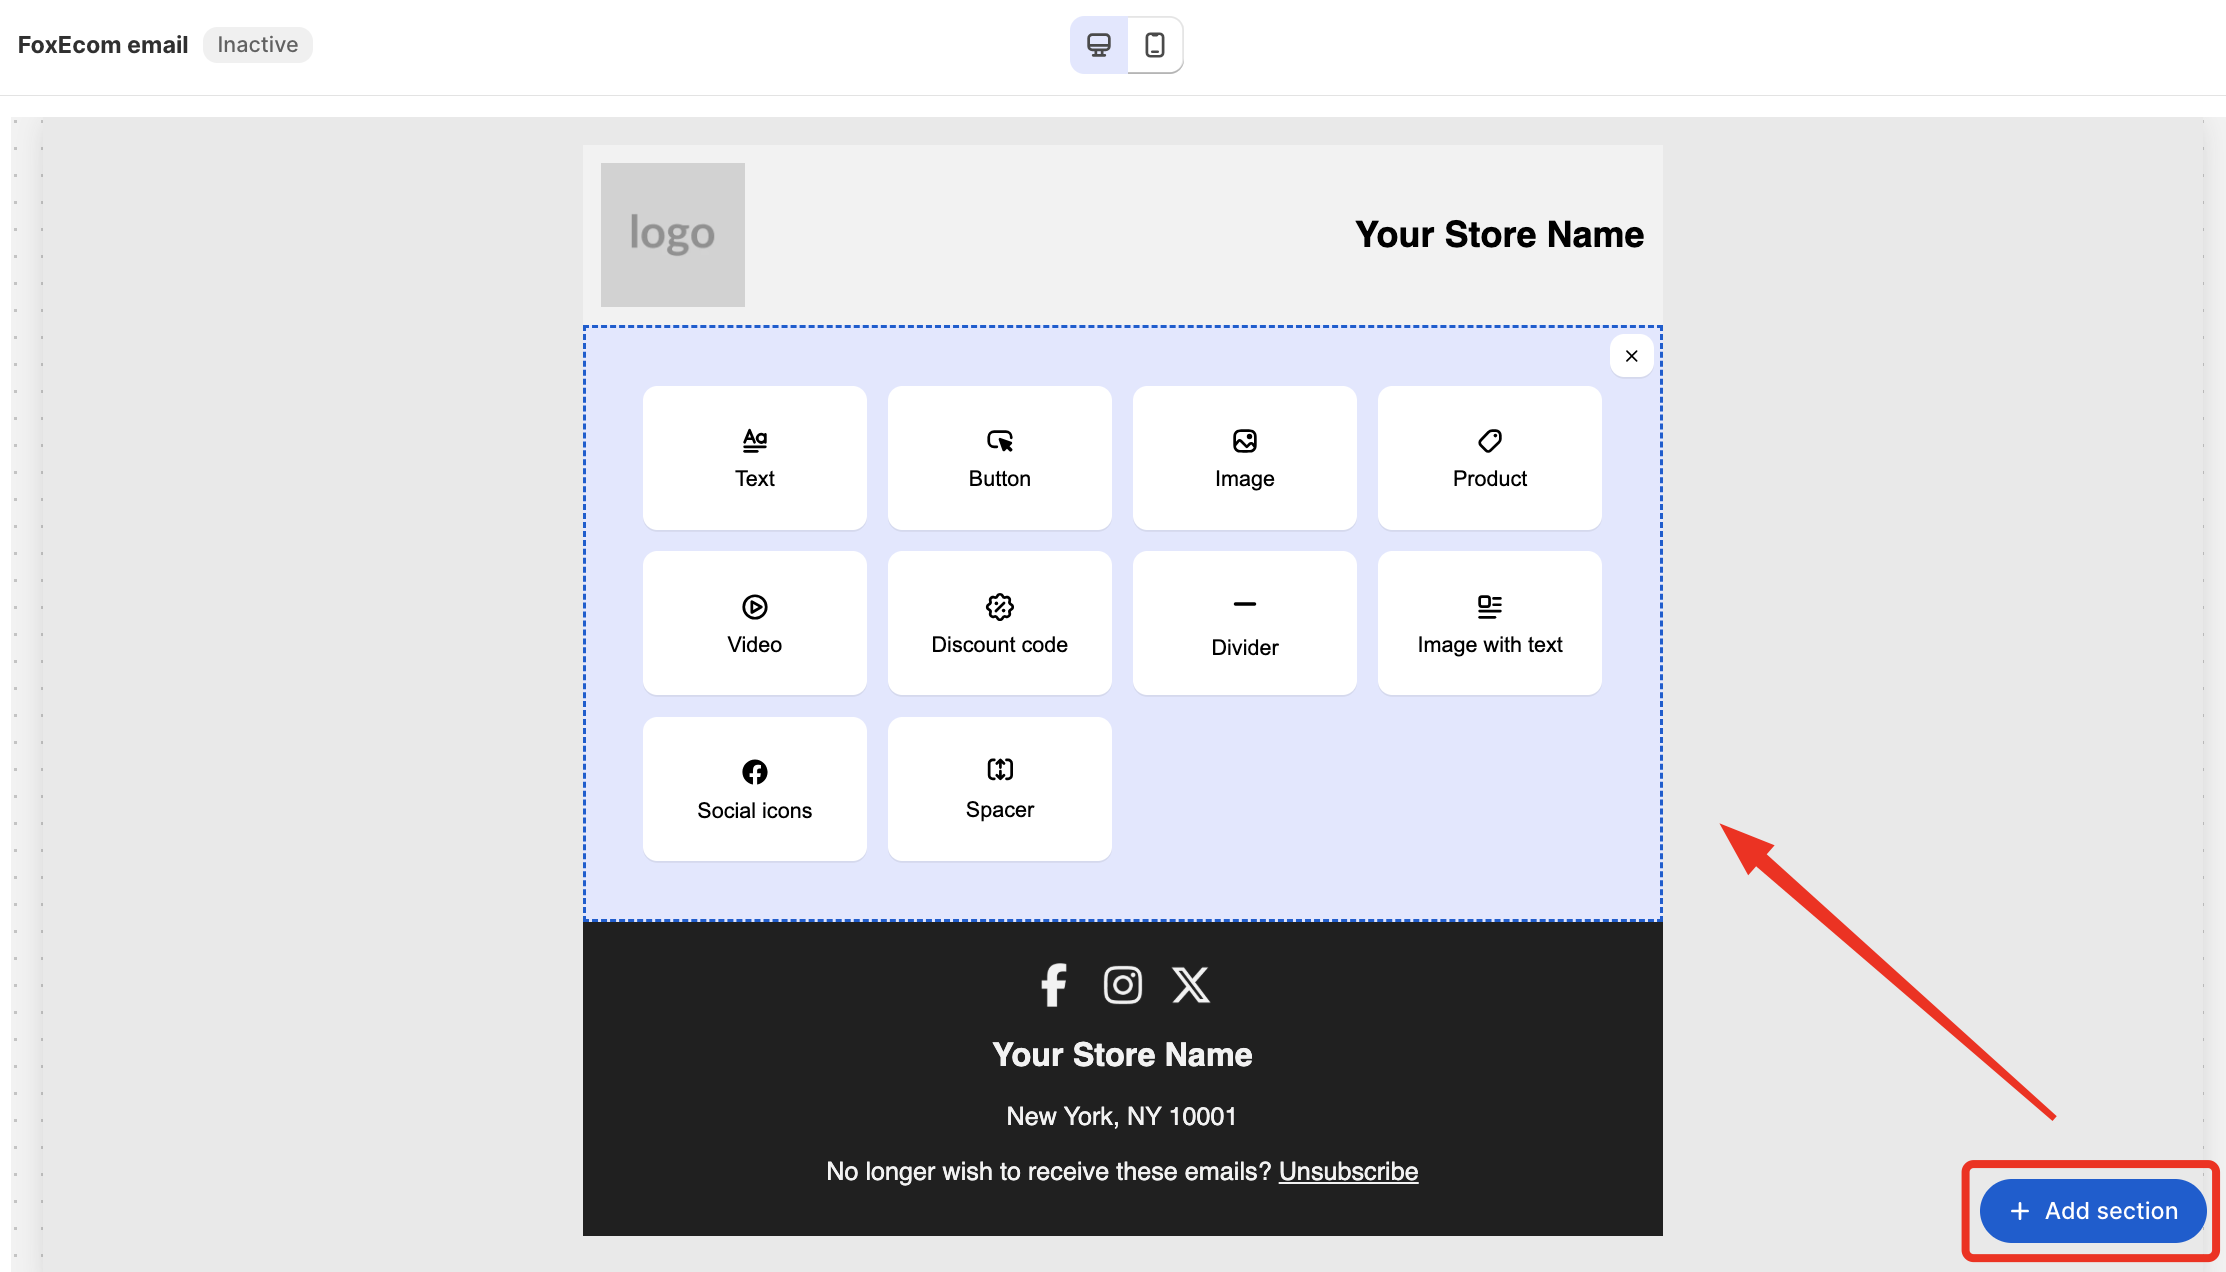The height and width of the screenshot is (1272, 2226).
Task: Insert a Product block
Action: pos(1489,458)
